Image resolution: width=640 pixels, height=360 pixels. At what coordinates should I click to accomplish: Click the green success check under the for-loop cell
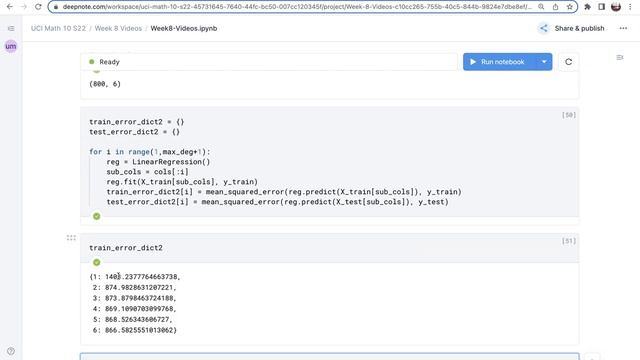coord(97,216)
